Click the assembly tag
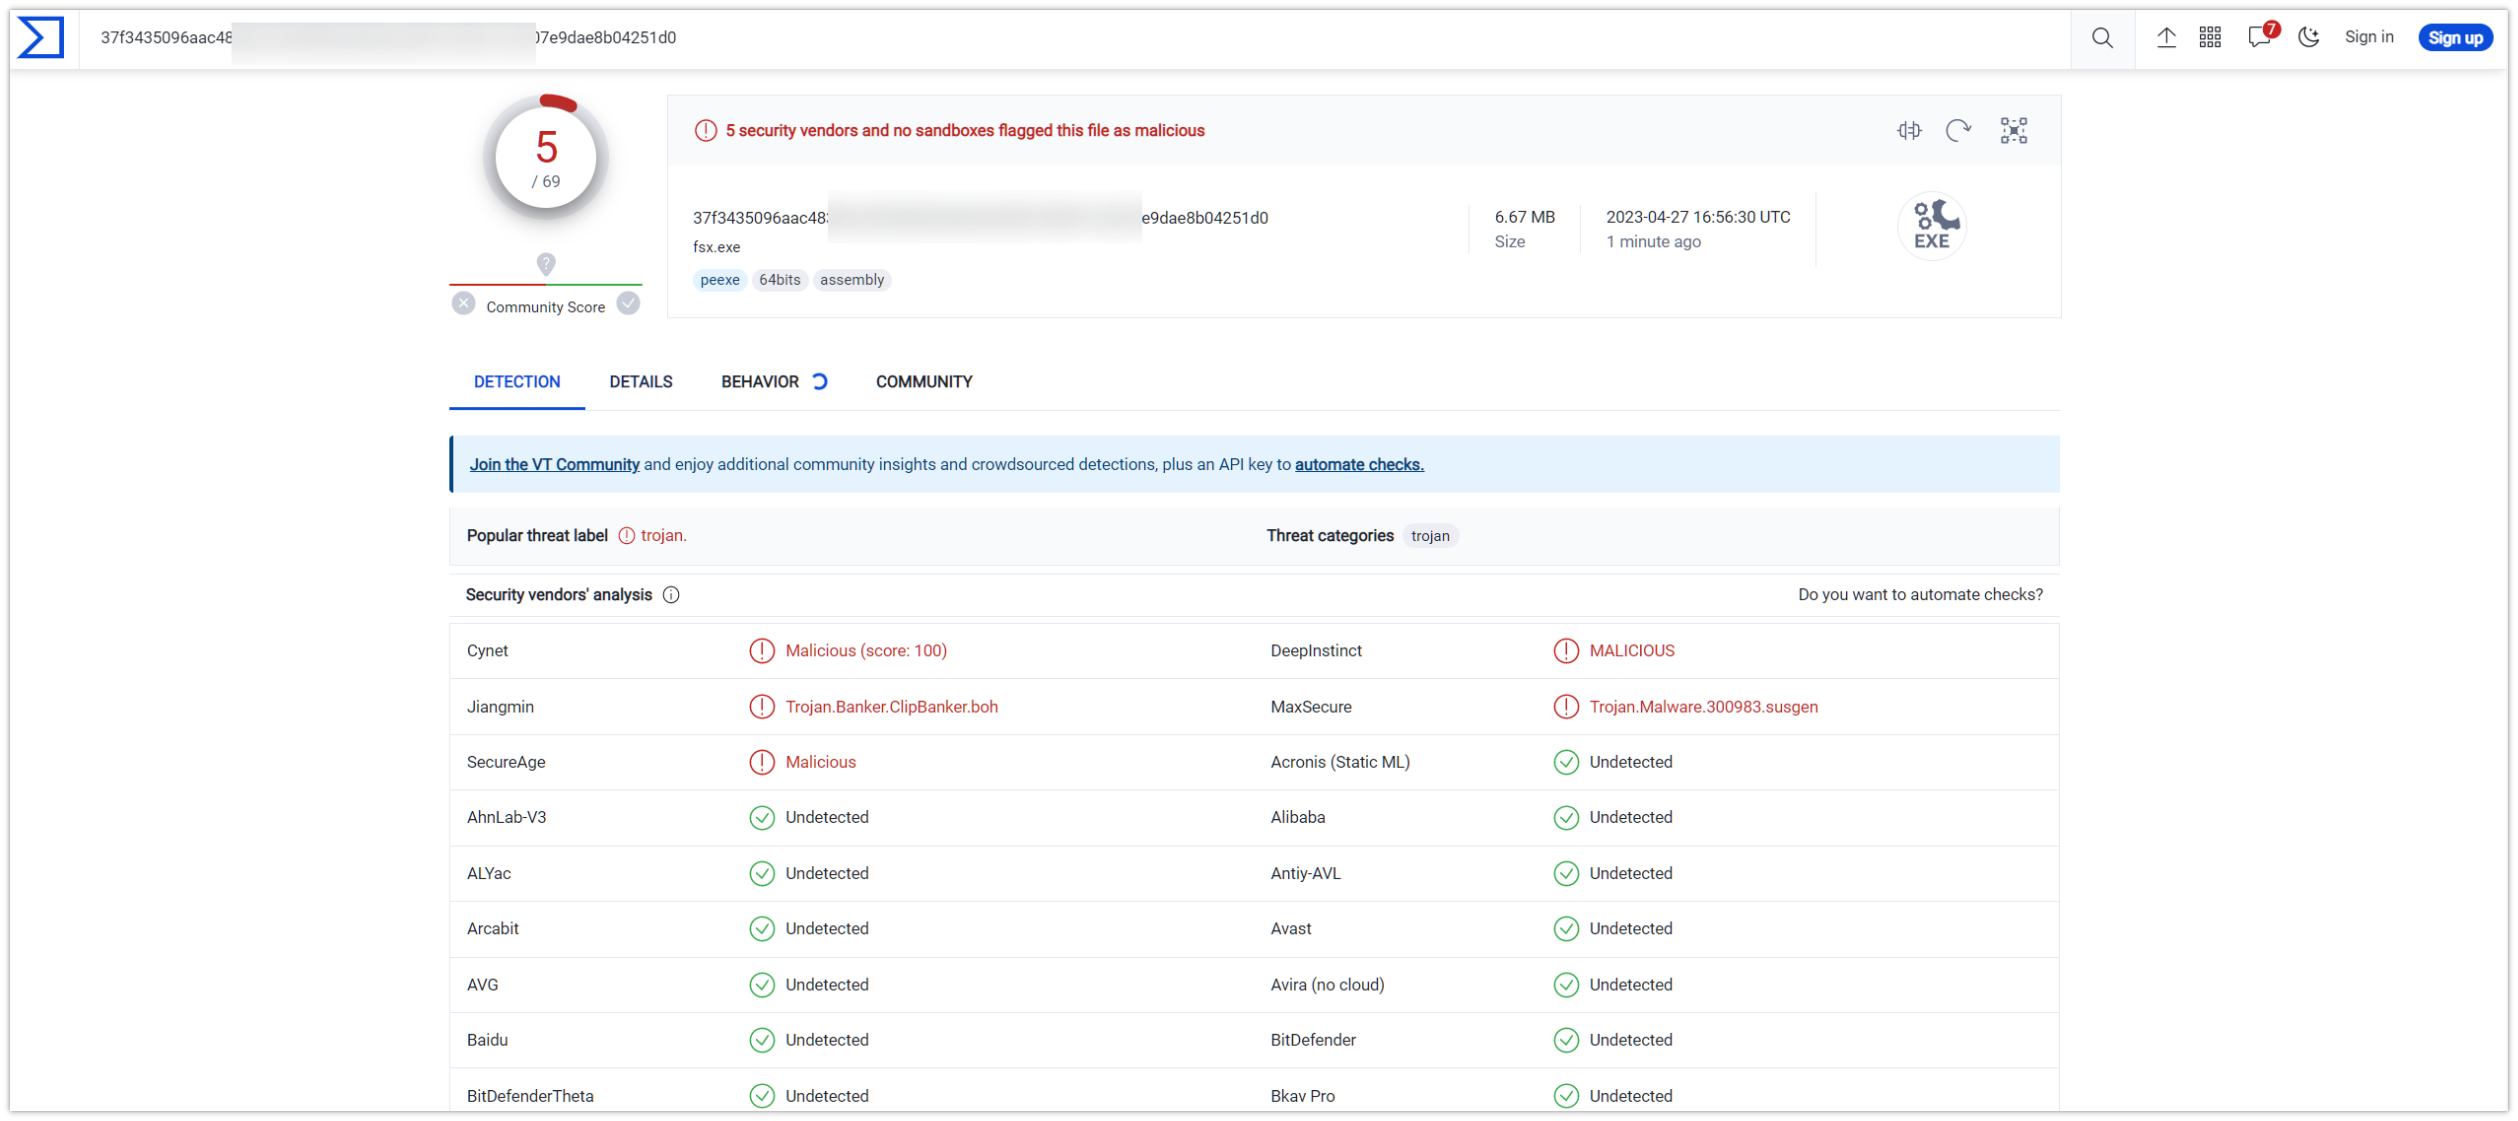The width and height of the screenshot is (2518, 1121). pos(852,280)
